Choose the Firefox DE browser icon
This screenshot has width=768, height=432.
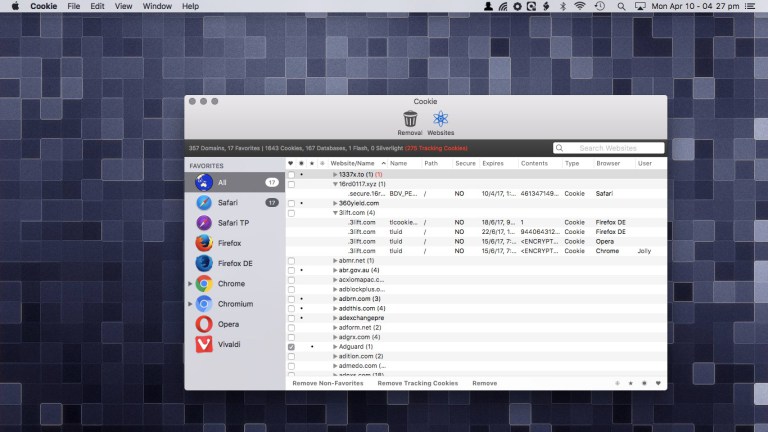pyautogui.click(x=204, y=263)
